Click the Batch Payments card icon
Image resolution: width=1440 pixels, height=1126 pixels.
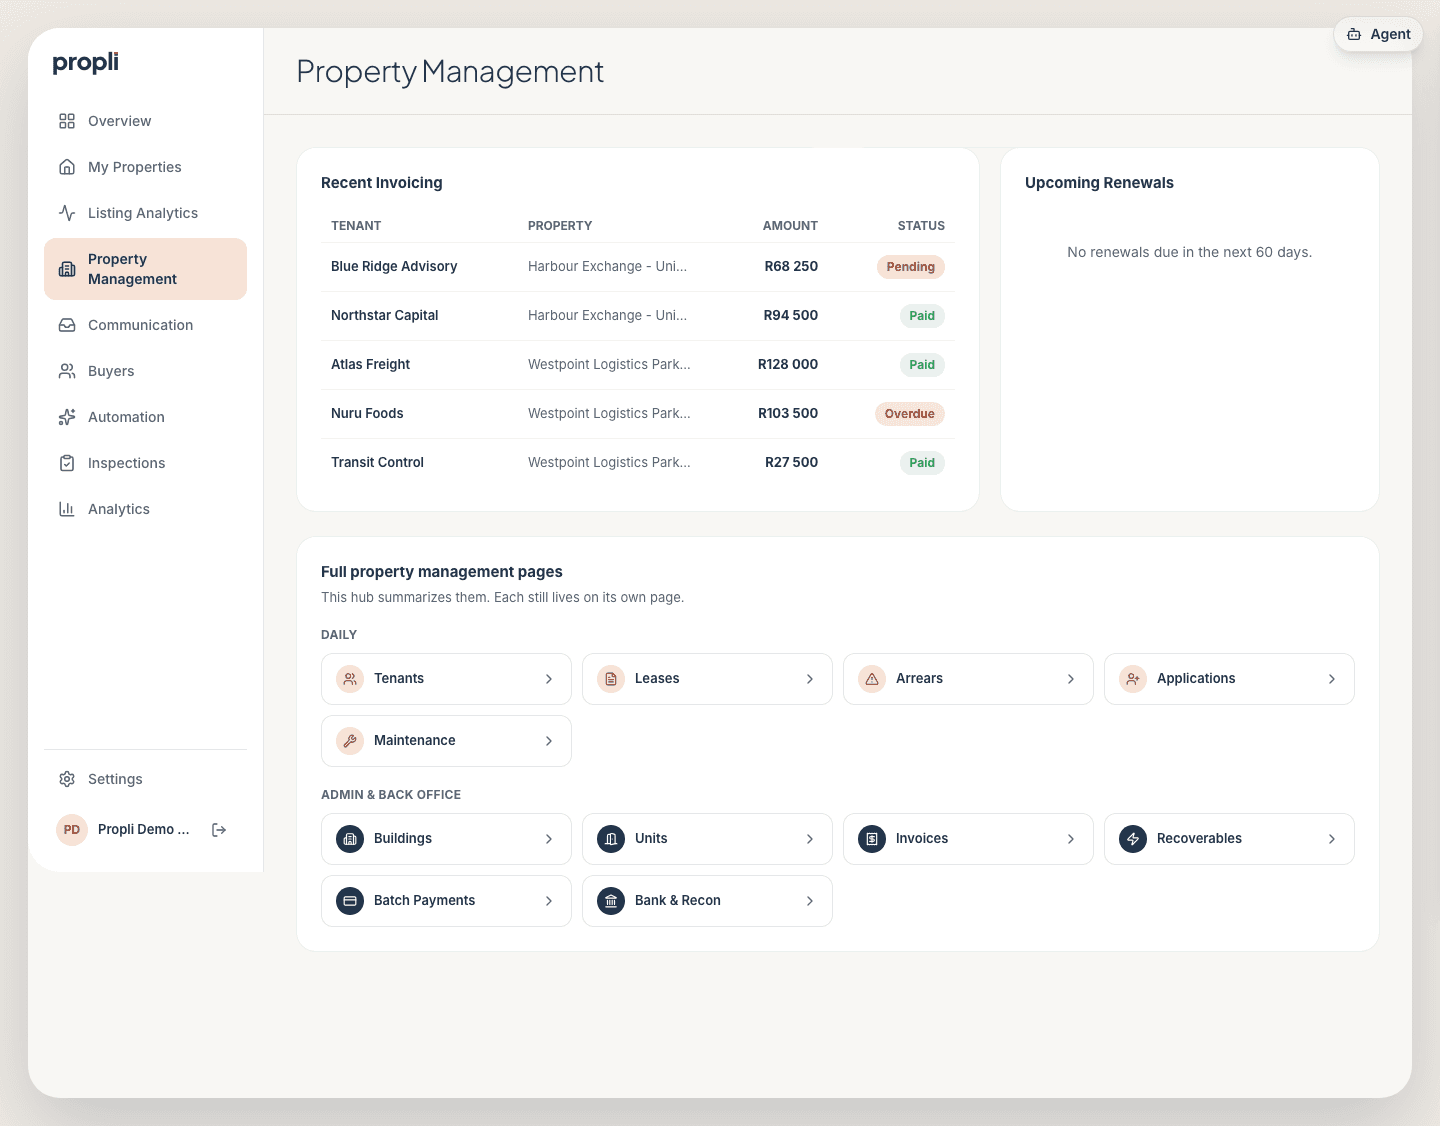point(350,901)
